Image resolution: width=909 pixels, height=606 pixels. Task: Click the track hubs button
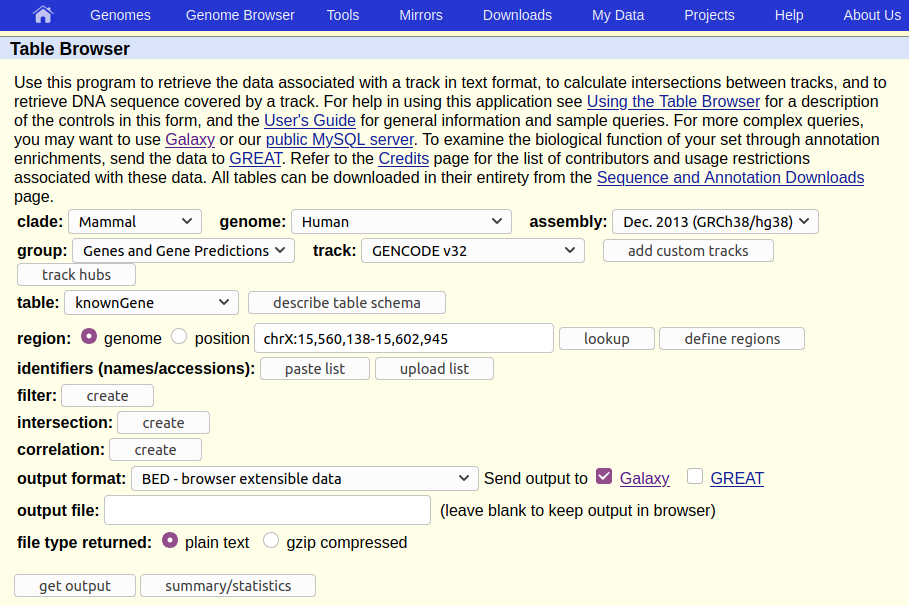tap(77, 275)
